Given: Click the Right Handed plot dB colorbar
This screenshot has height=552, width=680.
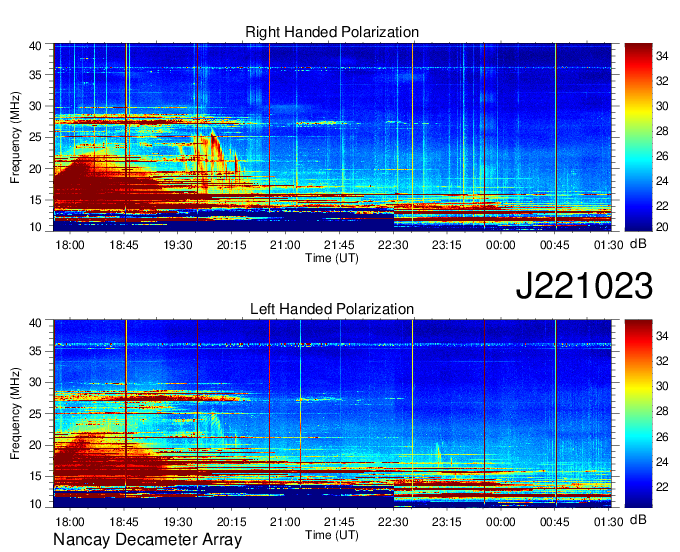Looking at the screenshot, I should (638, 137).
